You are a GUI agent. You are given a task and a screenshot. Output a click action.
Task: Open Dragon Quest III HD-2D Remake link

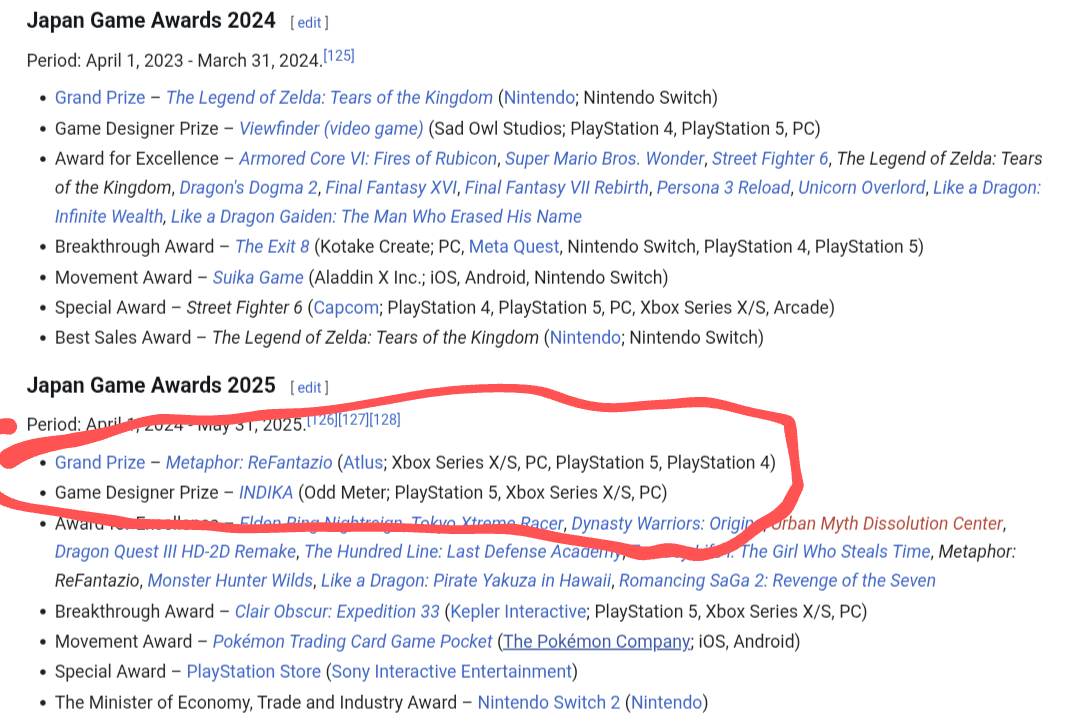[x=176, y=552]
